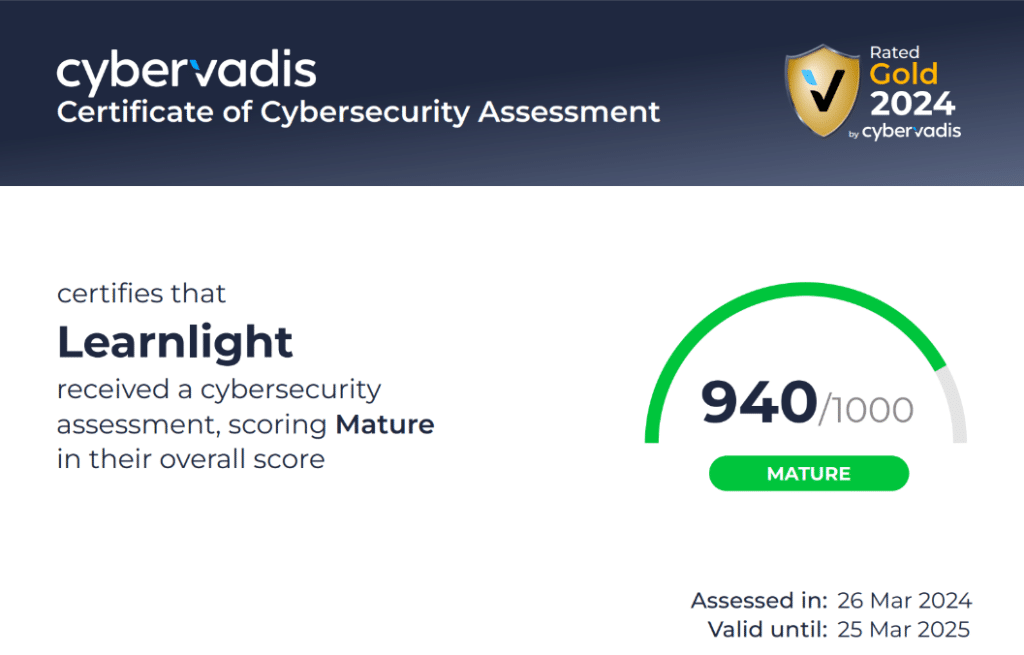Click the bold 'Mature' word in sentence

385,424
